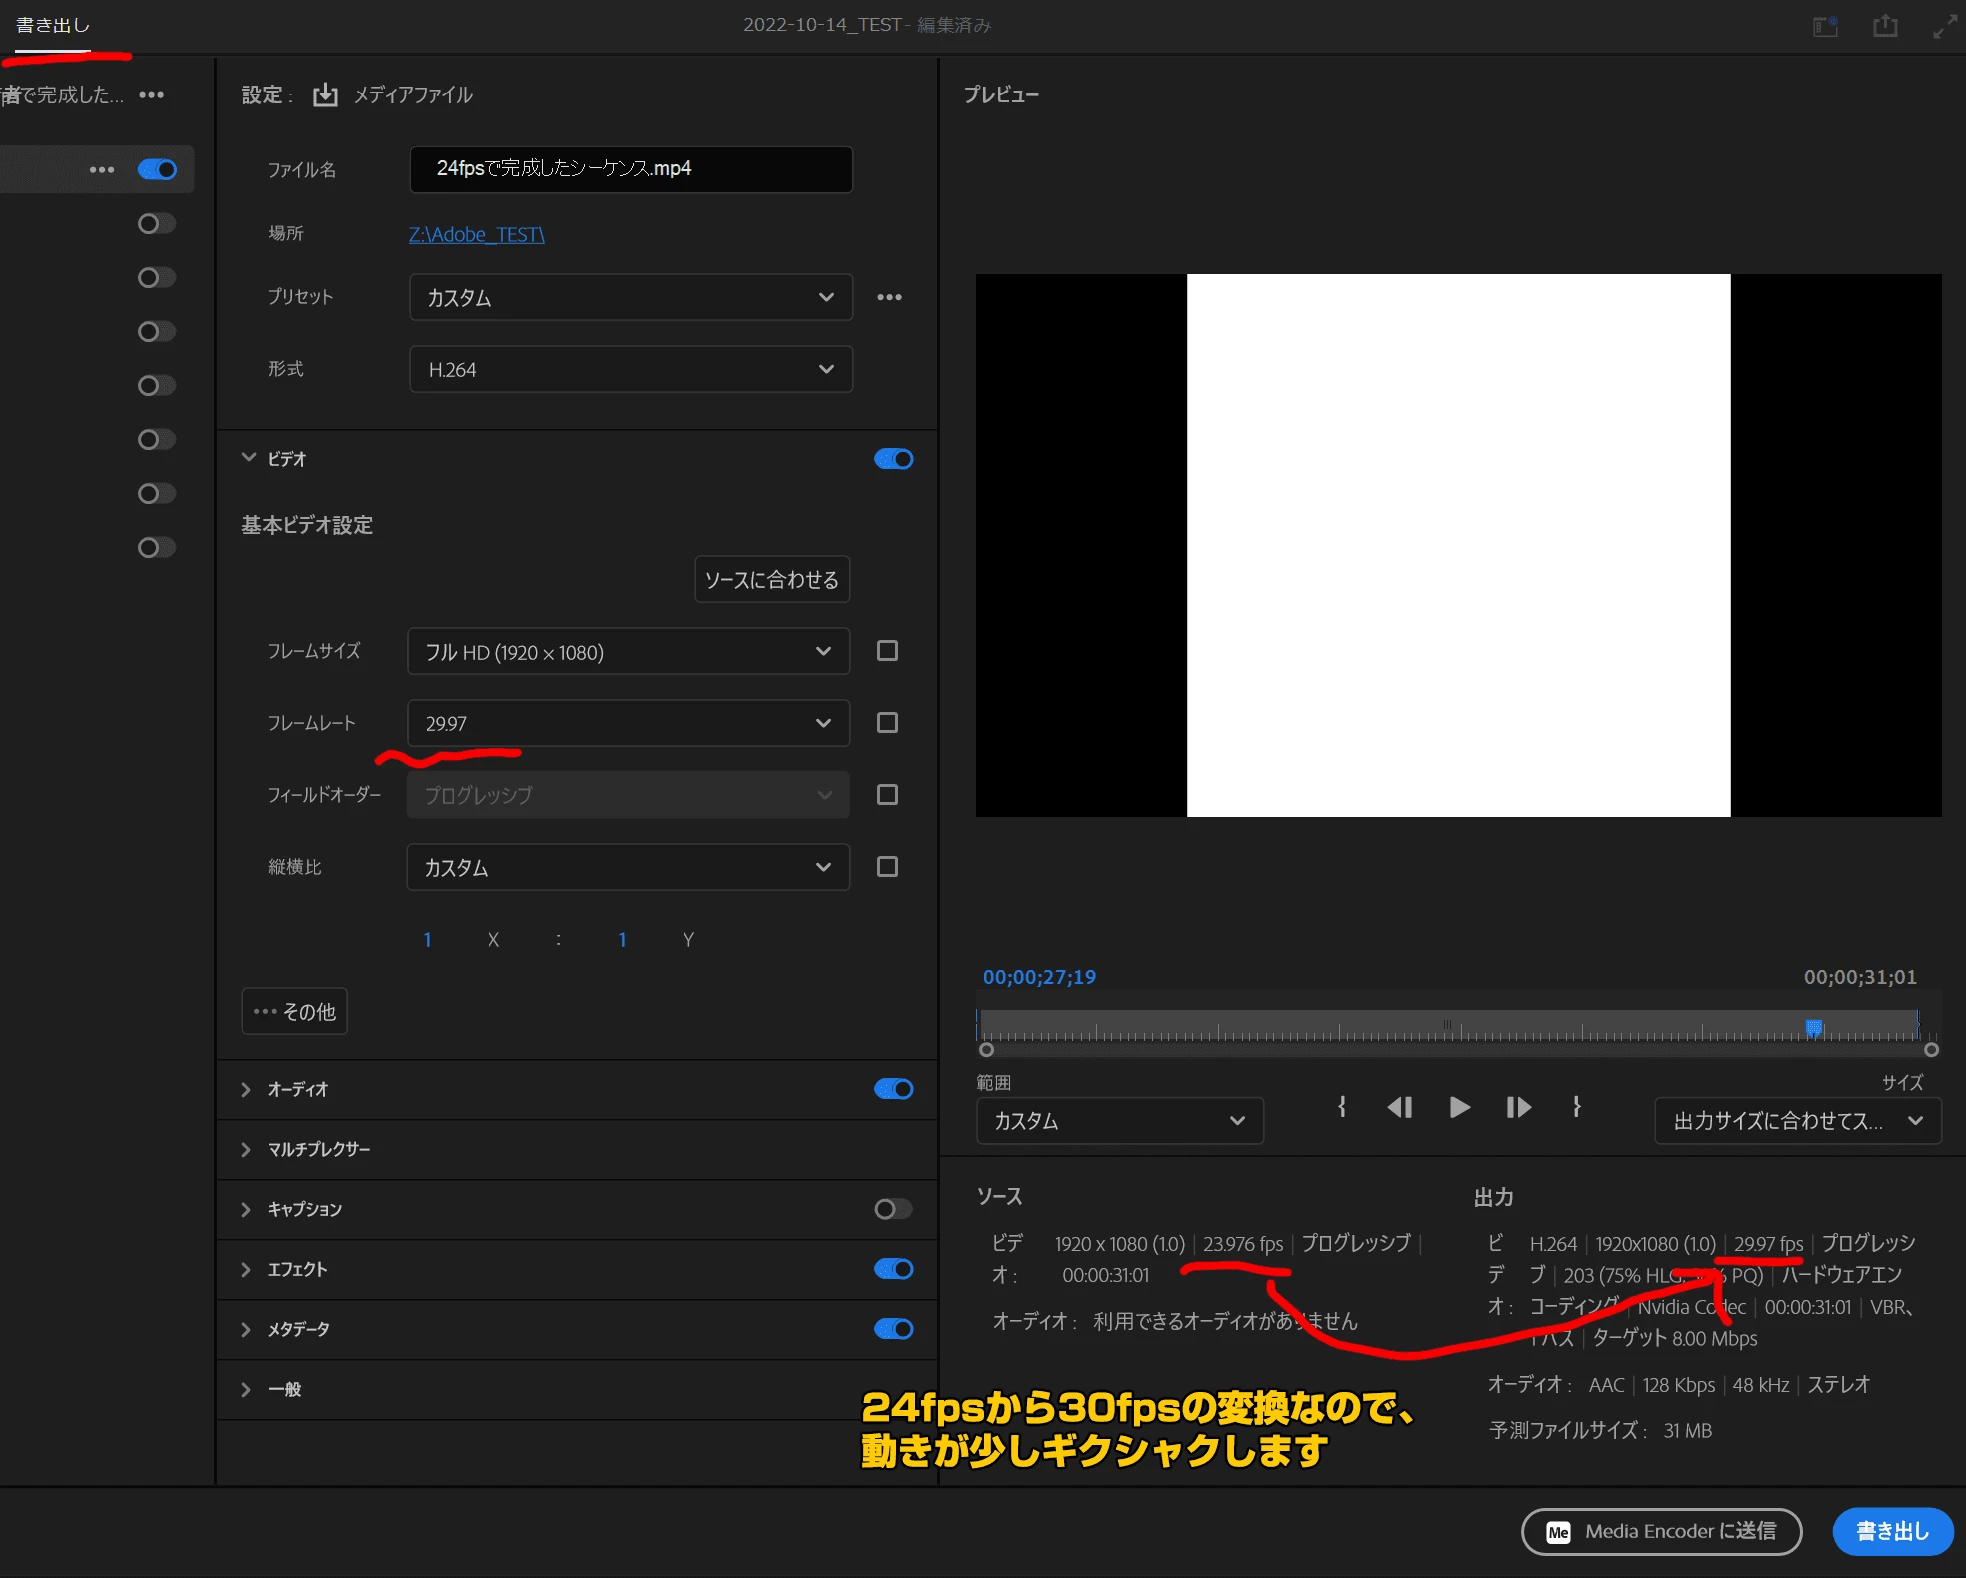Select the 書き出し tab at top

pyautogui.click(x=53, y=25)
